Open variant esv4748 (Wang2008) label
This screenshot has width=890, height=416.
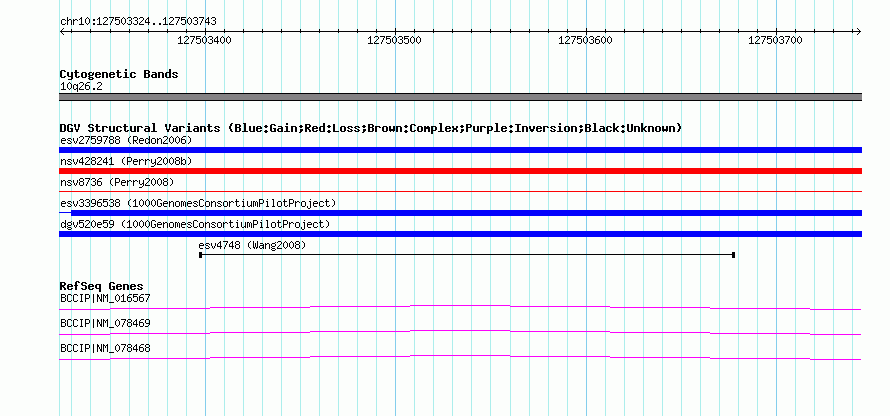click(252, 245)
